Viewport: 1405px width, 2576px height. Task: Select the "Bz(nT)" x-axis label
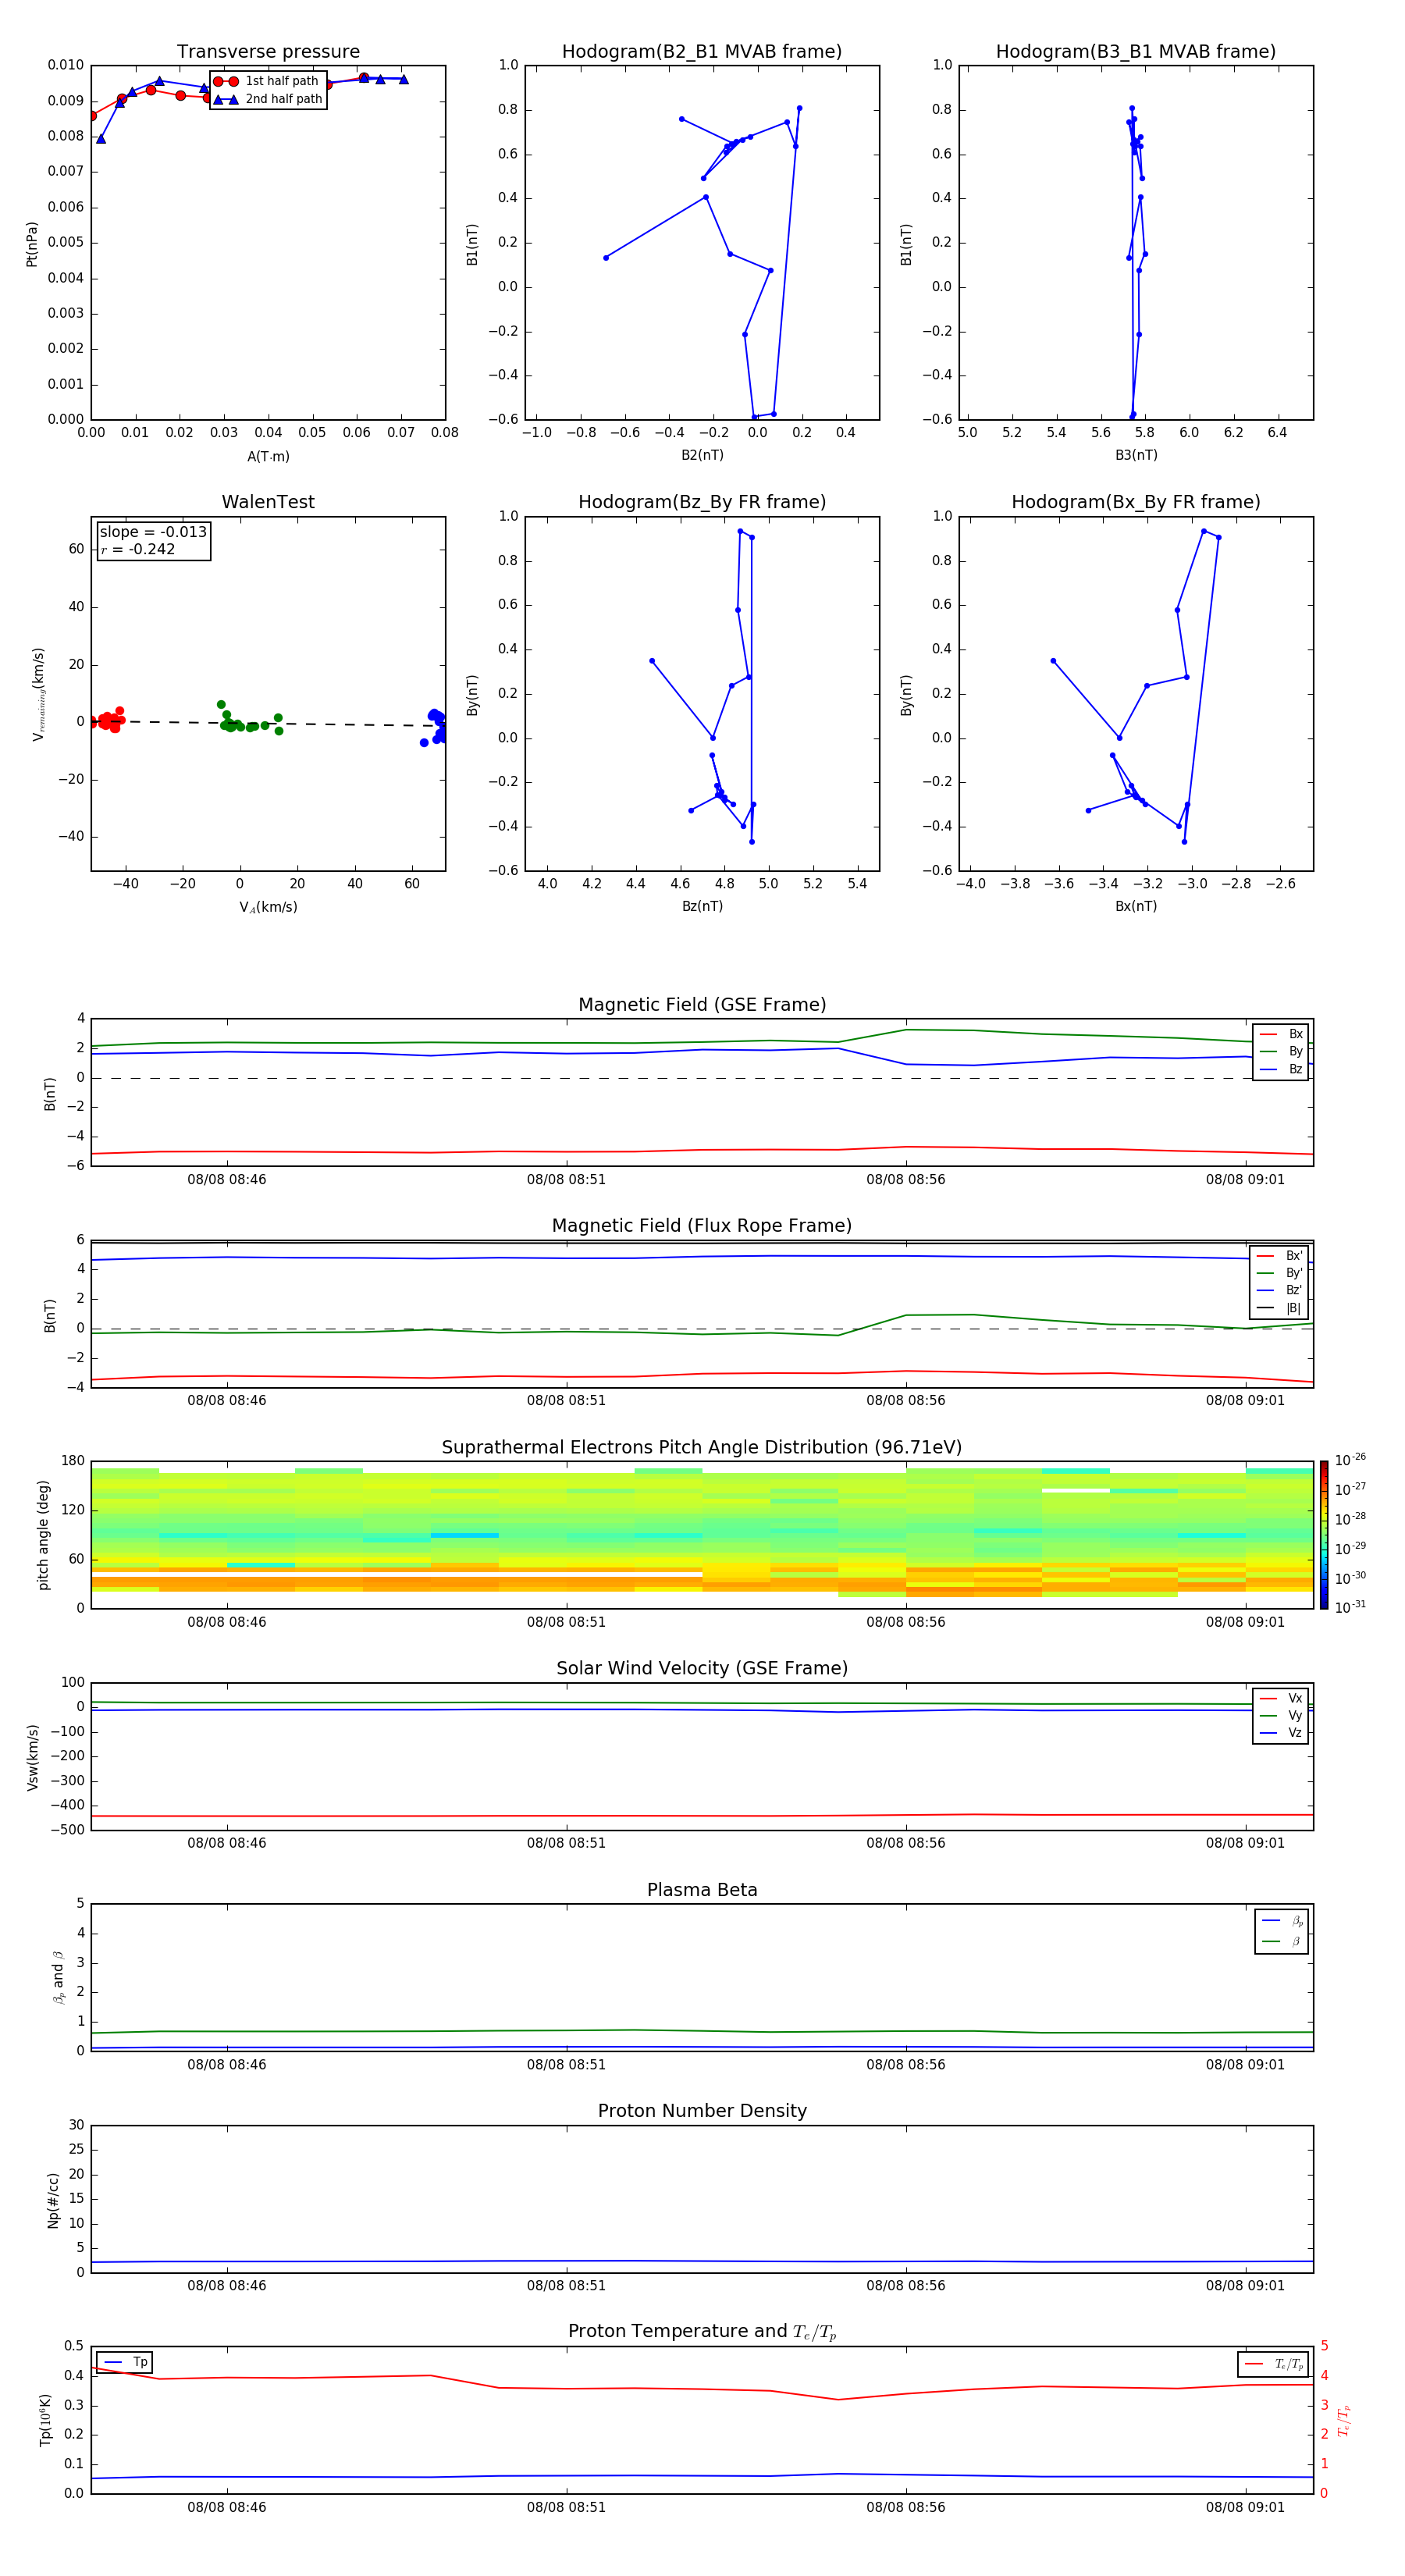(702, 906)
